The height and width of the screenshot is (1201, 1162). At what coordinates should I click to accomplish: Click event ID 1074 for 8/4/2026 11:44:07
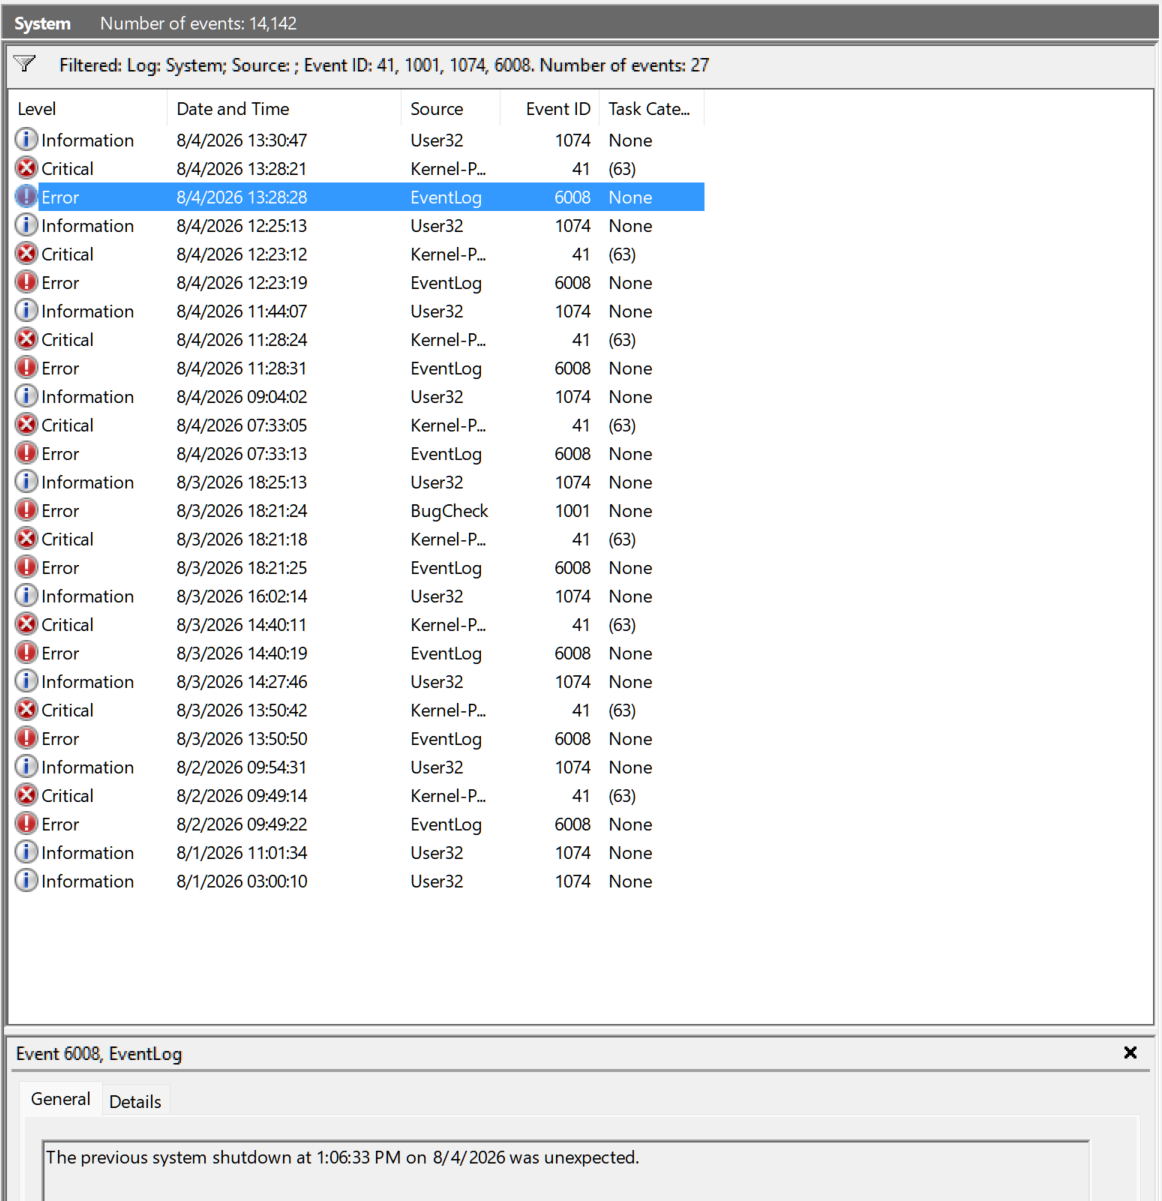(x=573, y=311)
